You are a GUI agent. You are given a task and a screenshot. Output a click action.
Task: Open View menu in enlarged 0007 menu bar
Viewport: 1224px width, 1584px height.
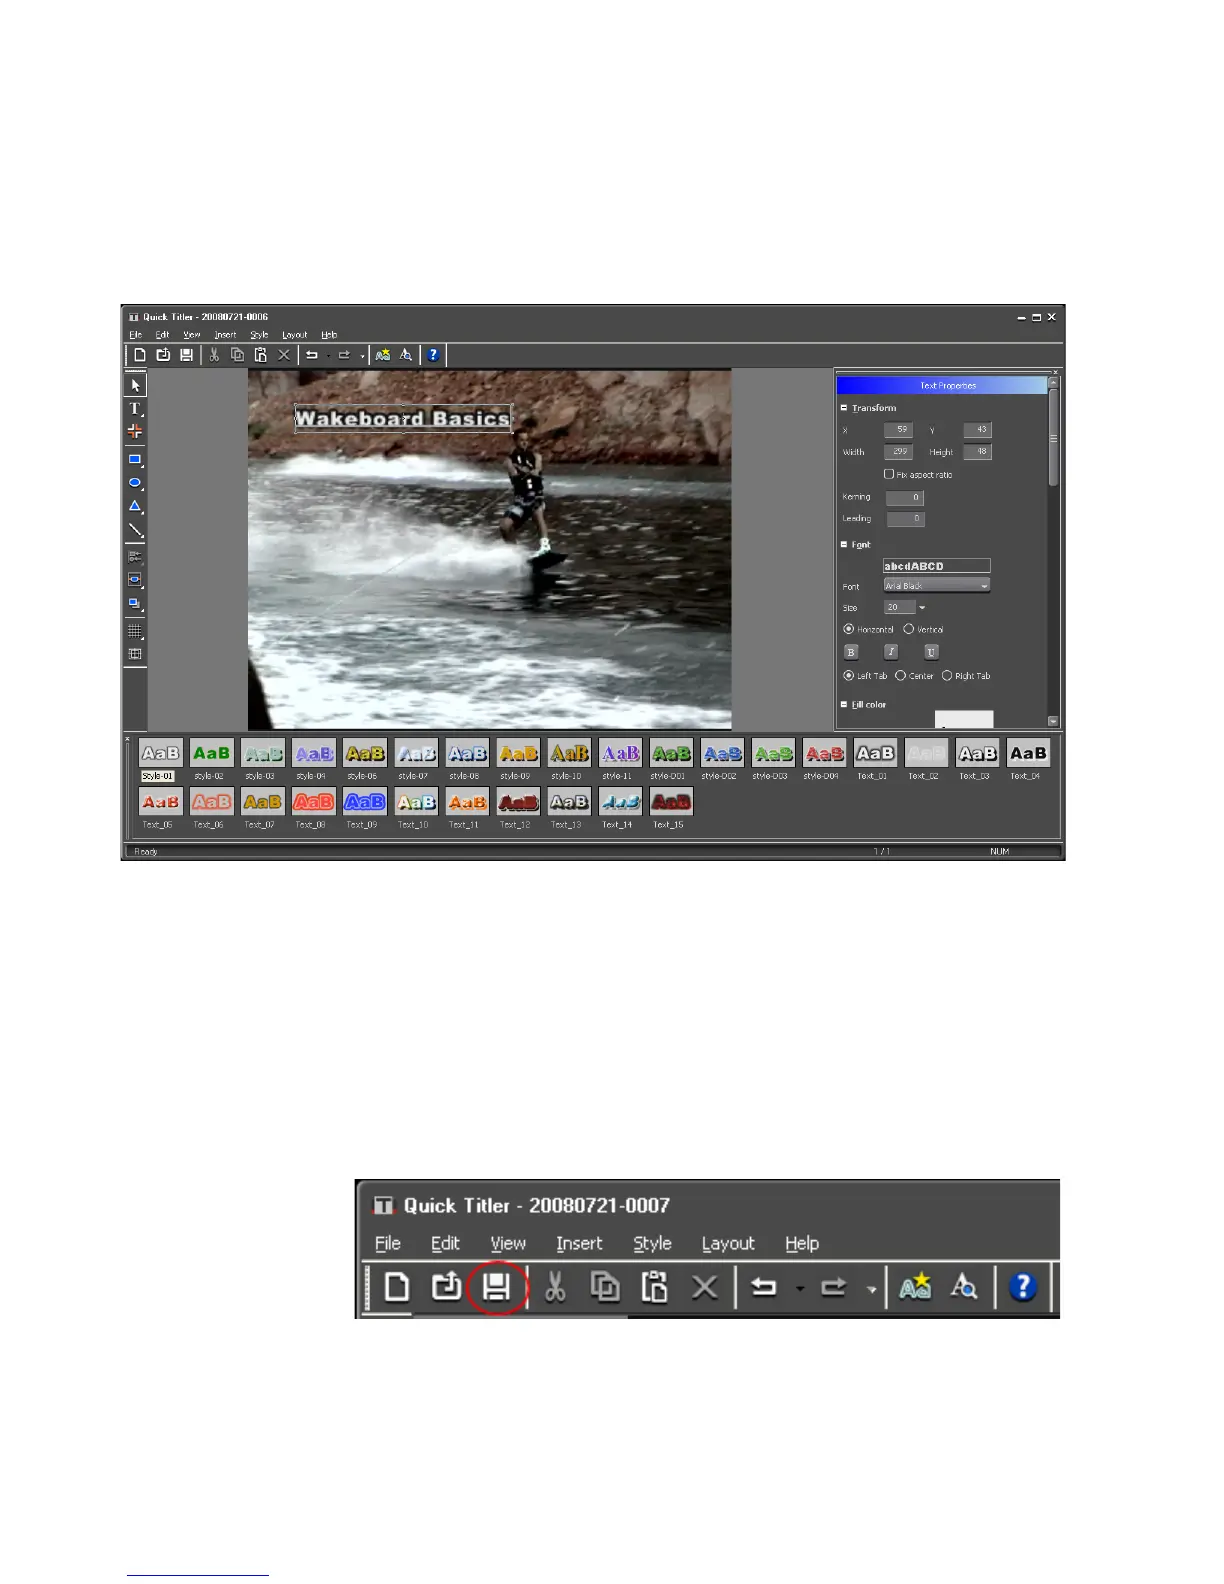coord(508,1243)
